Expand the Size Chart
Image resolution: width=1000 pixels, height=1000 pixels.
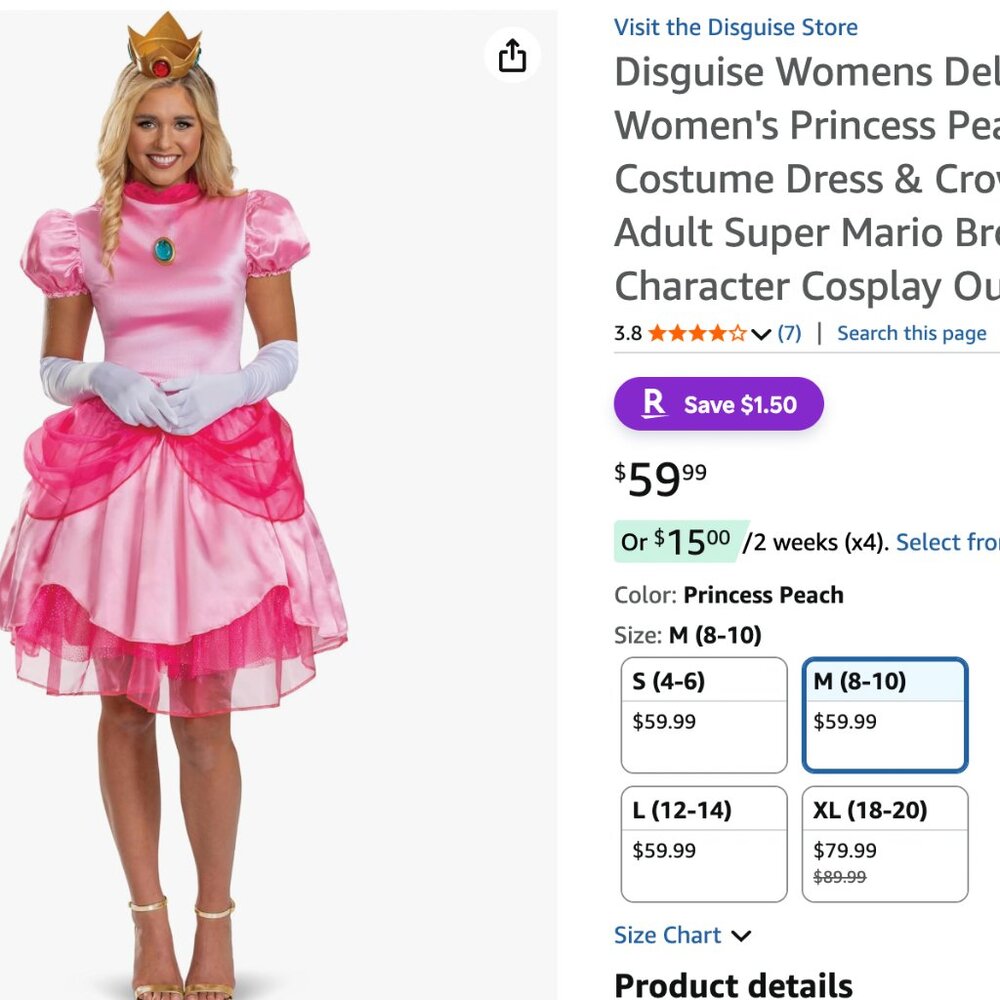(x=668, y=935)
